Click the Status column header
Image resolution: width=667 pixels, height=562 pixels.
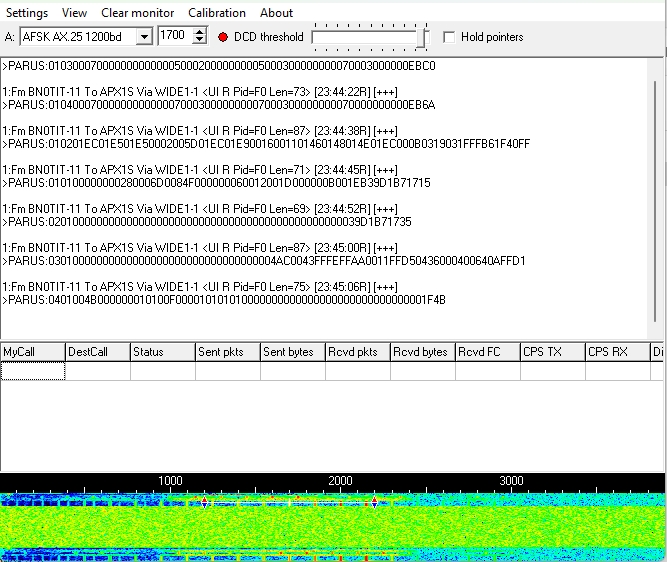pyautogui.click(x=162, y=352)
